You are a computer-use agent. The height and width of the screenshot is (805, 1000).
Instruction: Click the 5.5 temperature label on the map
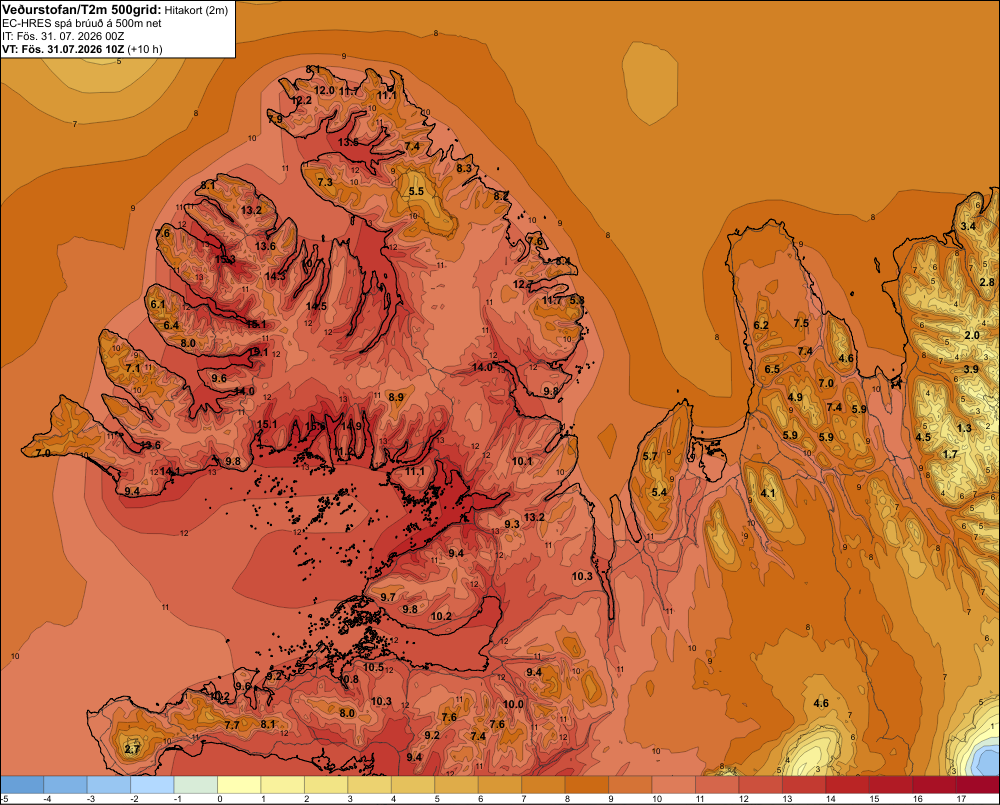[416, 191]
